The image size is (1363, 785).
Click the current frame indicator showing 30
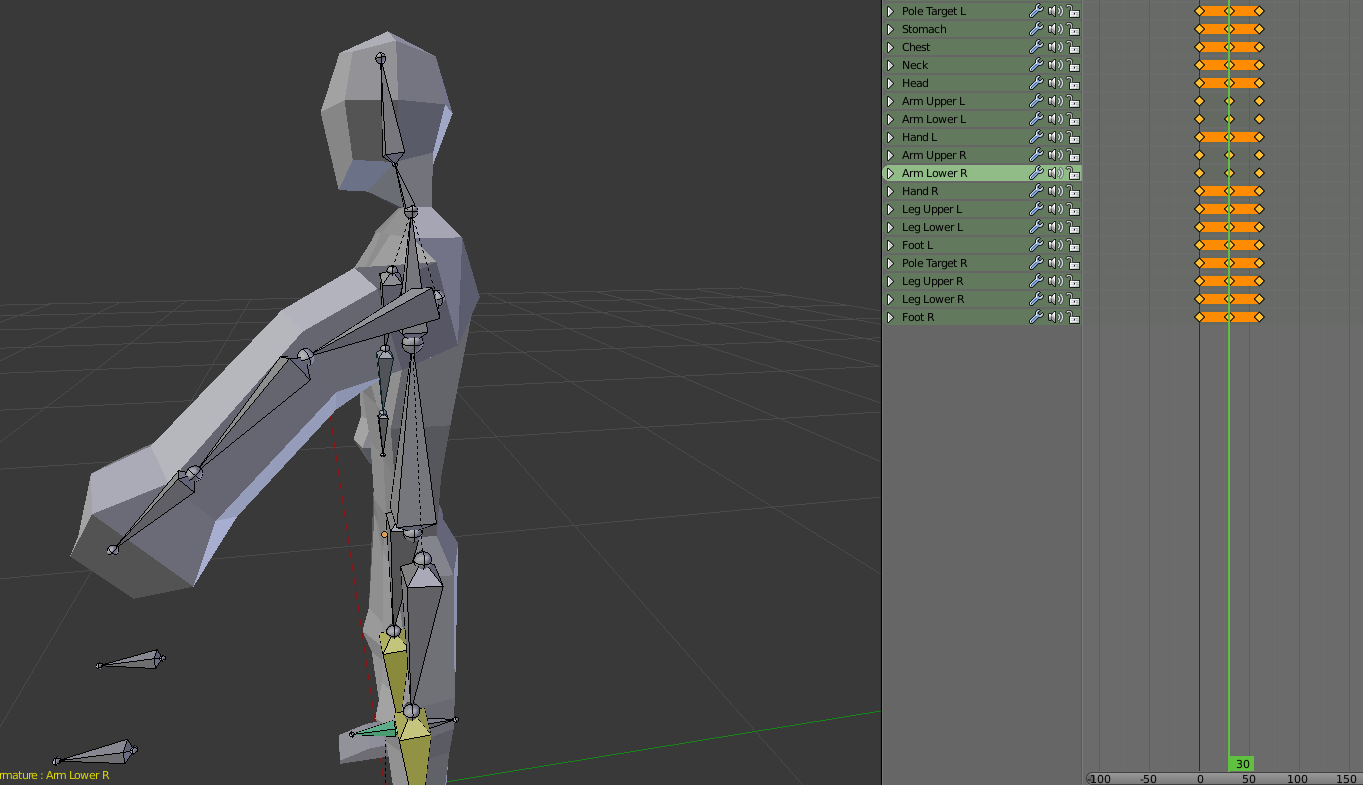tap(1241, 764)
